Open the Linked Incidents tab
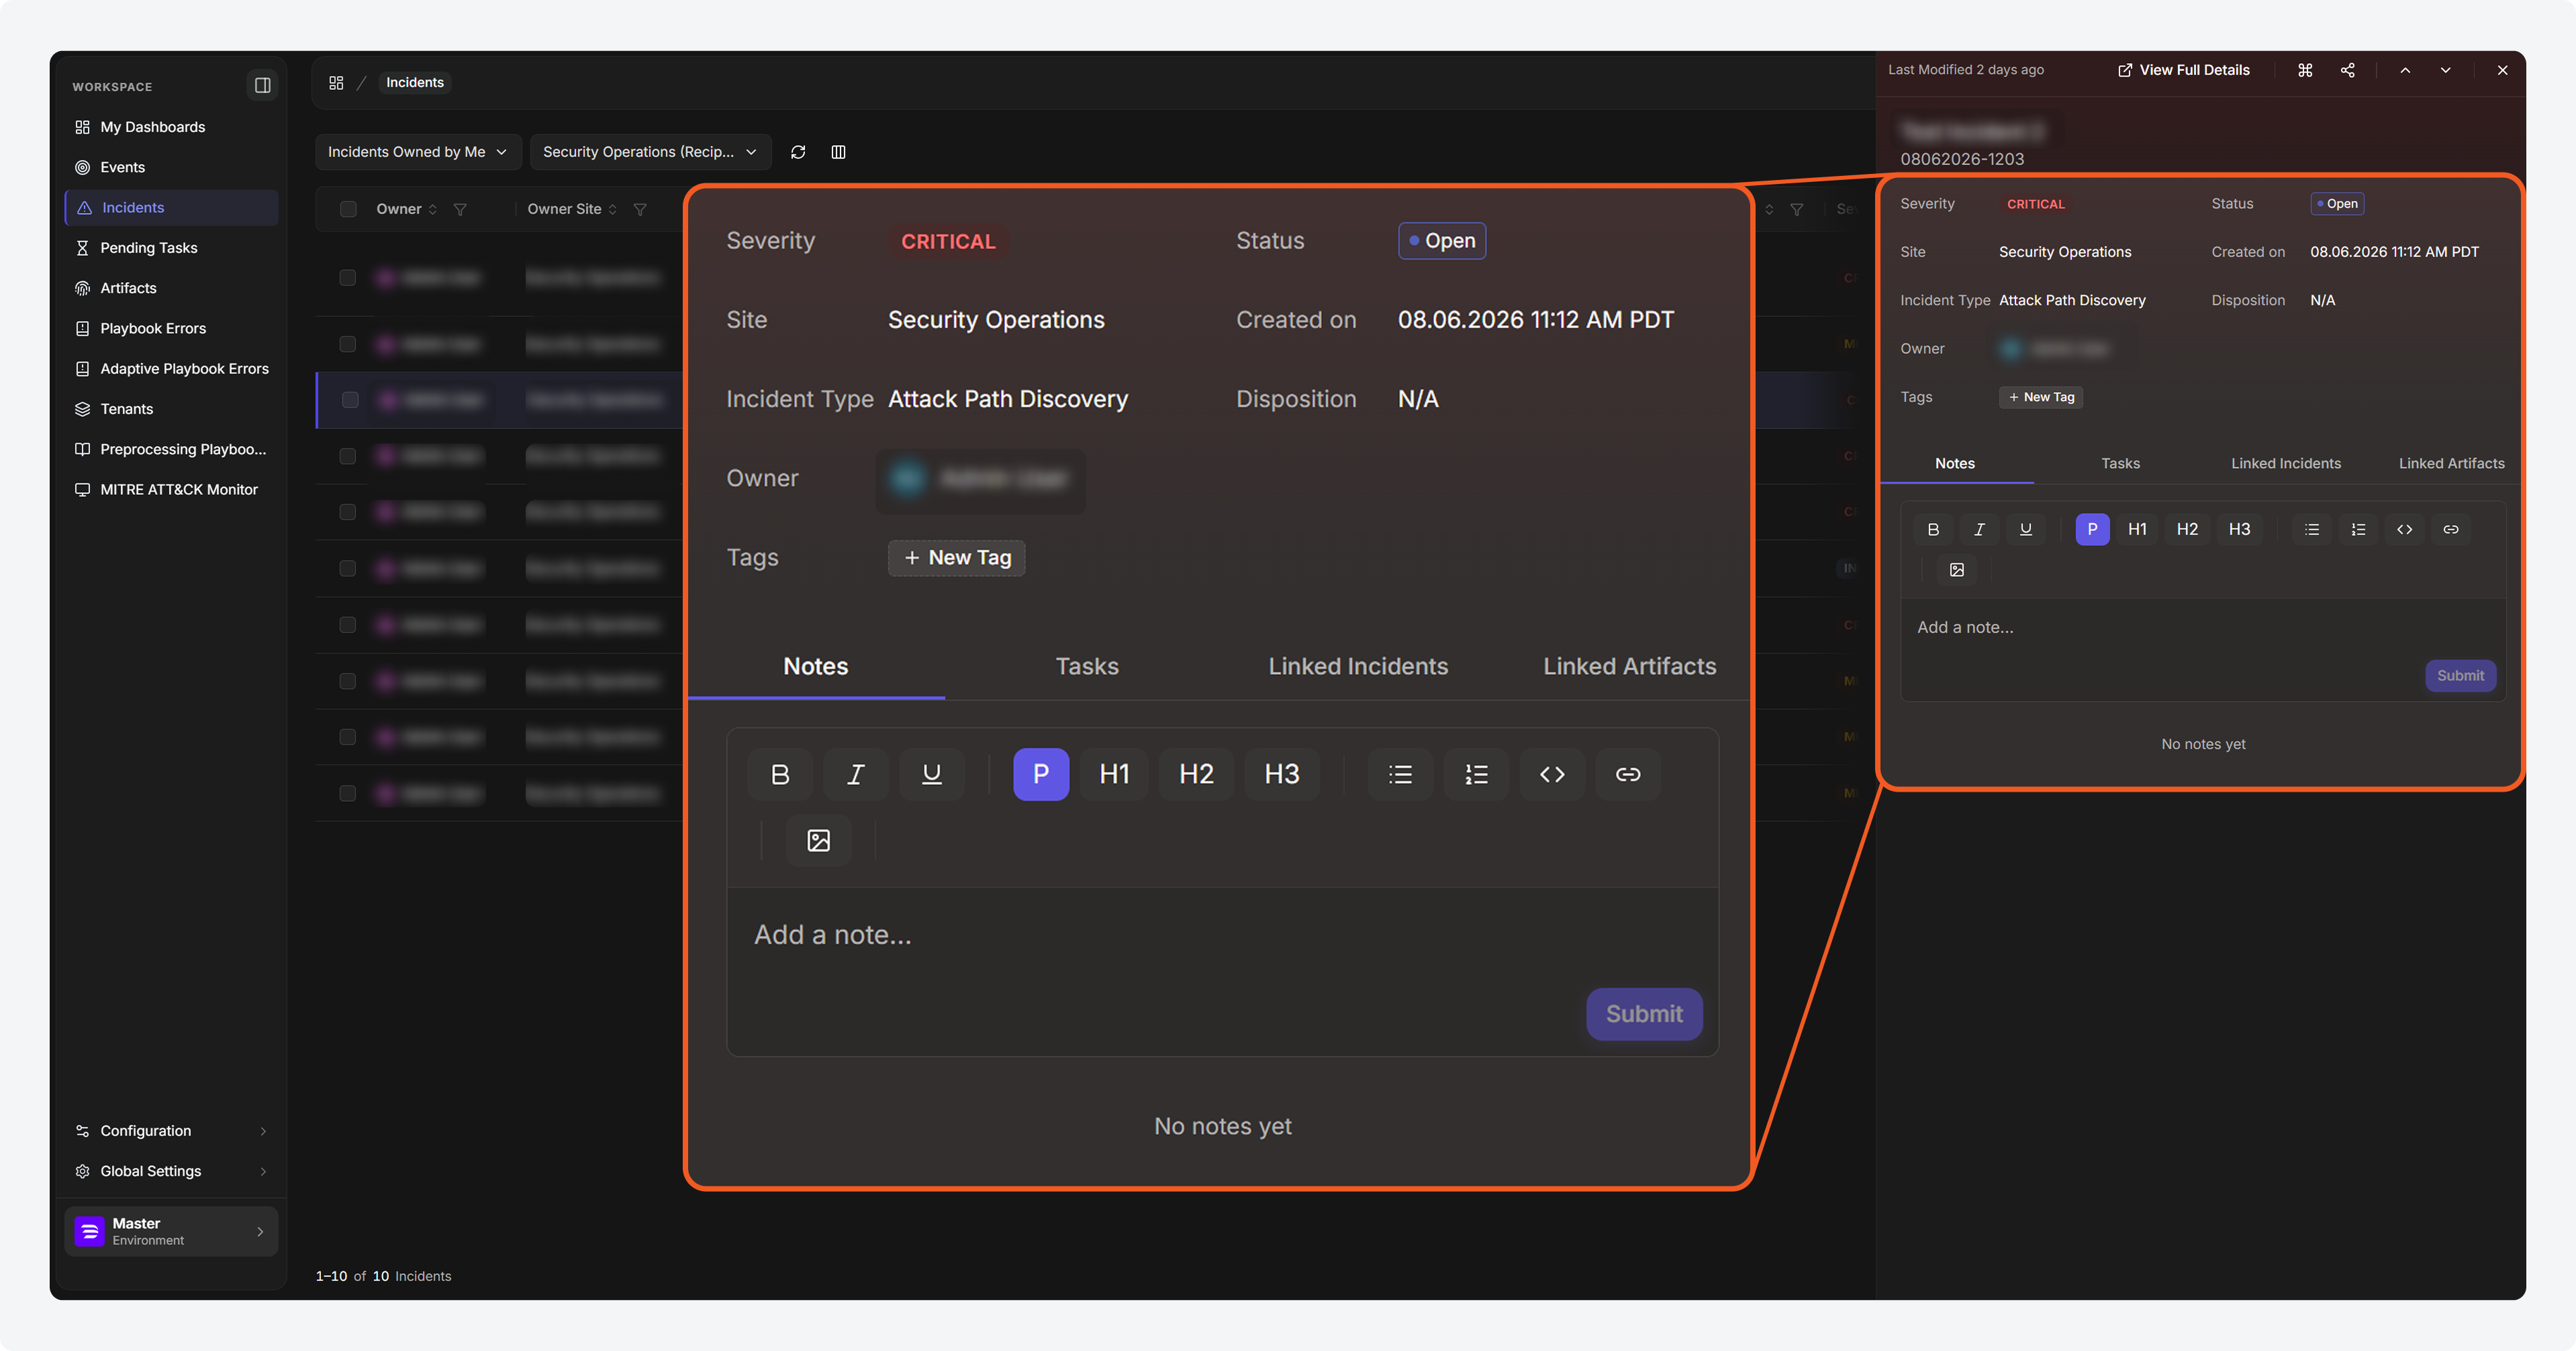This screenshot has width=2576, height=1351. point(2286,463)
